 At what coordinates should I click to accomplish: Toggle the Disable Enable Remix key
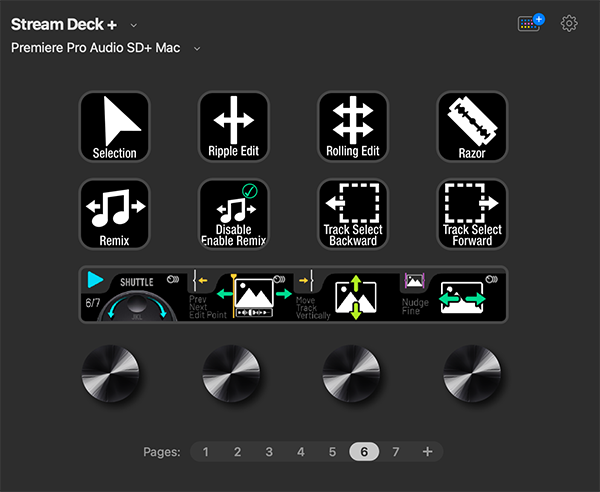(x=234, y=214)
